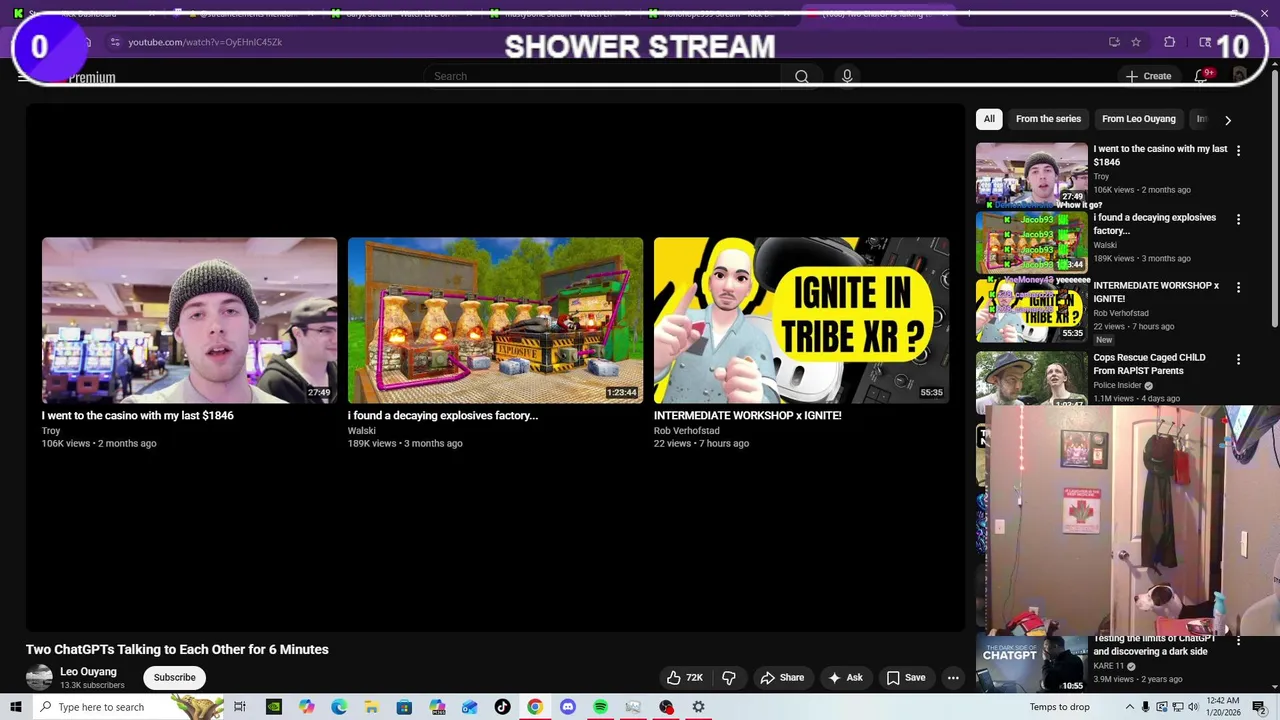Viewport: 1280px width, 720px height.
Task: Open Settings gear in taskbar
Action: pyautogui.click(x=698, y=707)
